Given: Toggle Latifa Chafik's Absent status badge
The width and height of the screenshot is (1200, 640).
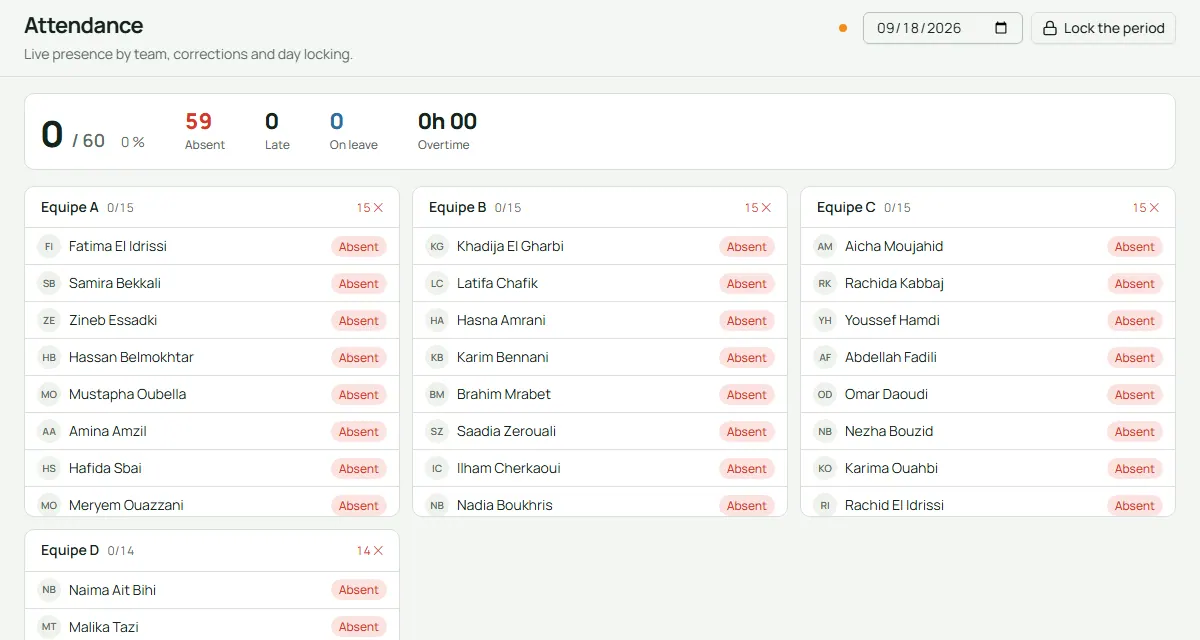Looking at the screenshot, I should click(747, 284).
